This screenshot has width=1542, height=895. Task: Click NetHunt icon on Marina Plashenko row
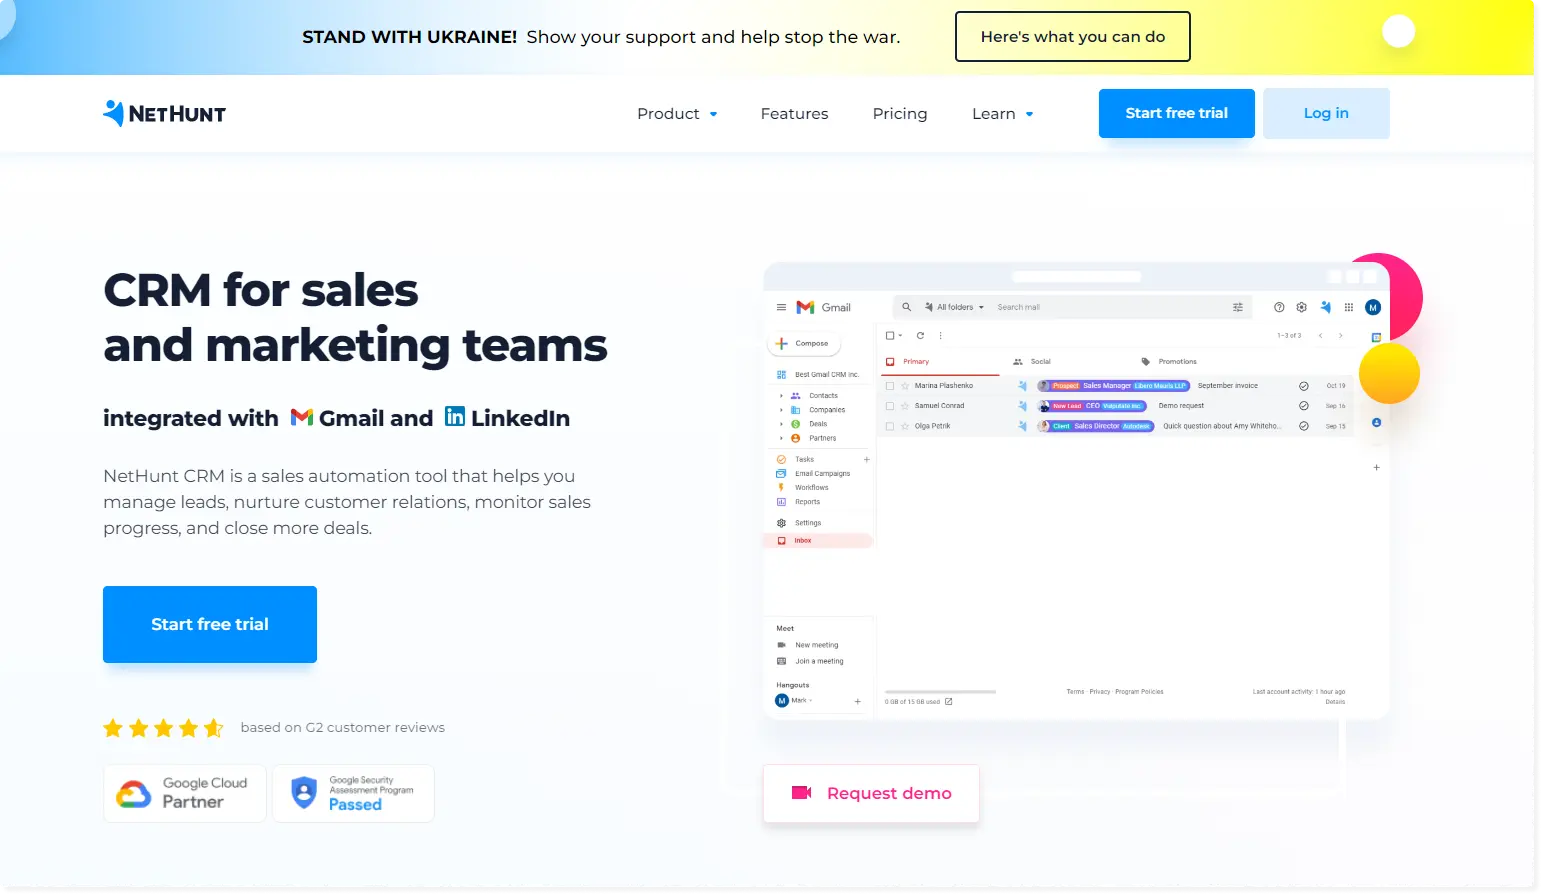click(1022, 386)
